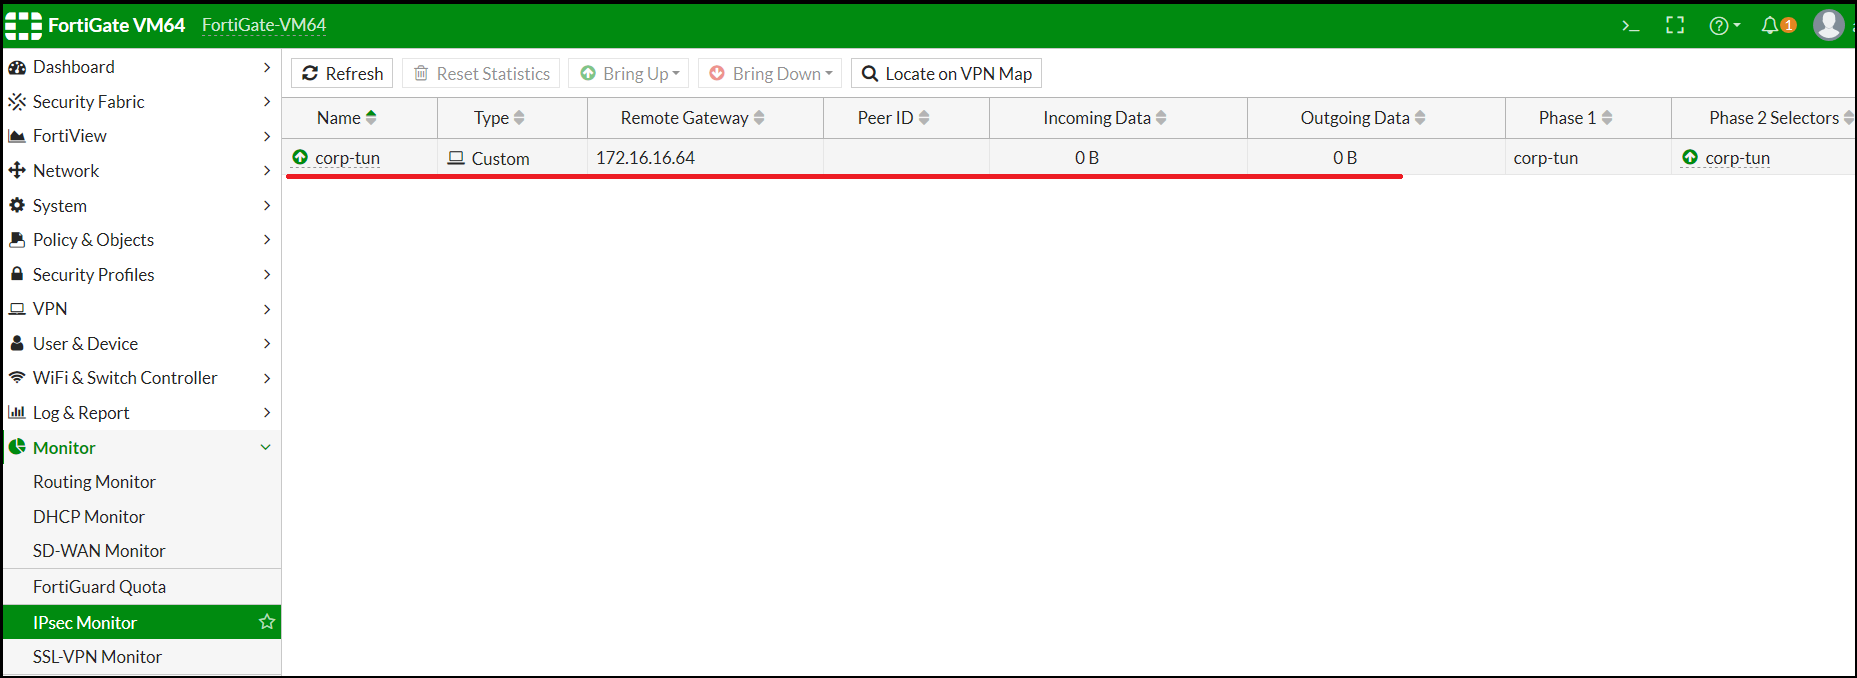Sort by Phase 1 arrows
The width and height of the screenshot is (1857, 678).
[x=1607, y=118]
